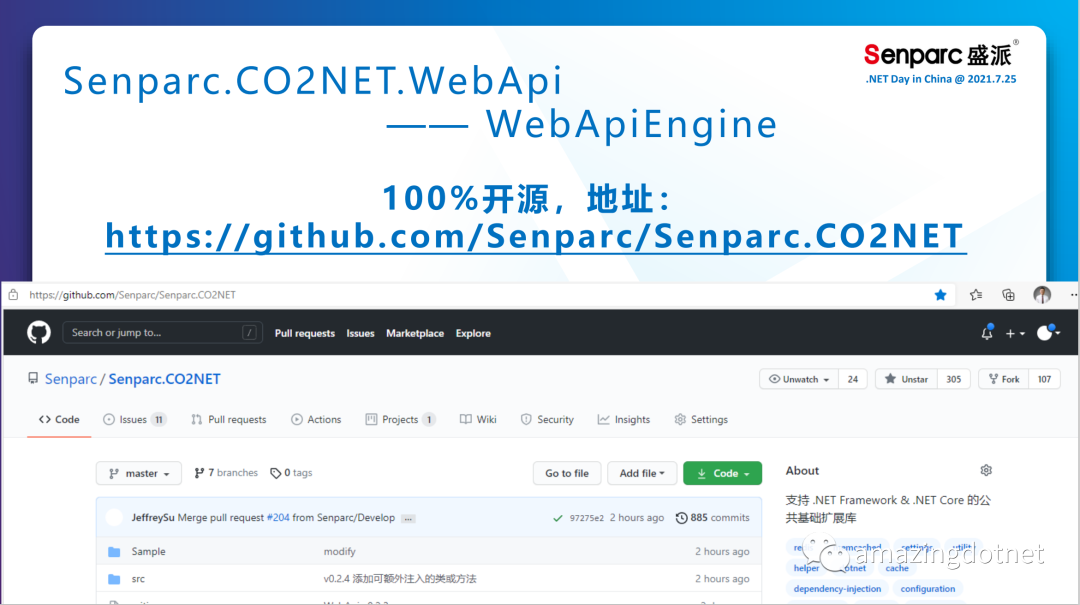The width and height of the screenshot is (1080, 605).
Task: Click the dependency-injection topic tag
Action: [x=837, y=588]
